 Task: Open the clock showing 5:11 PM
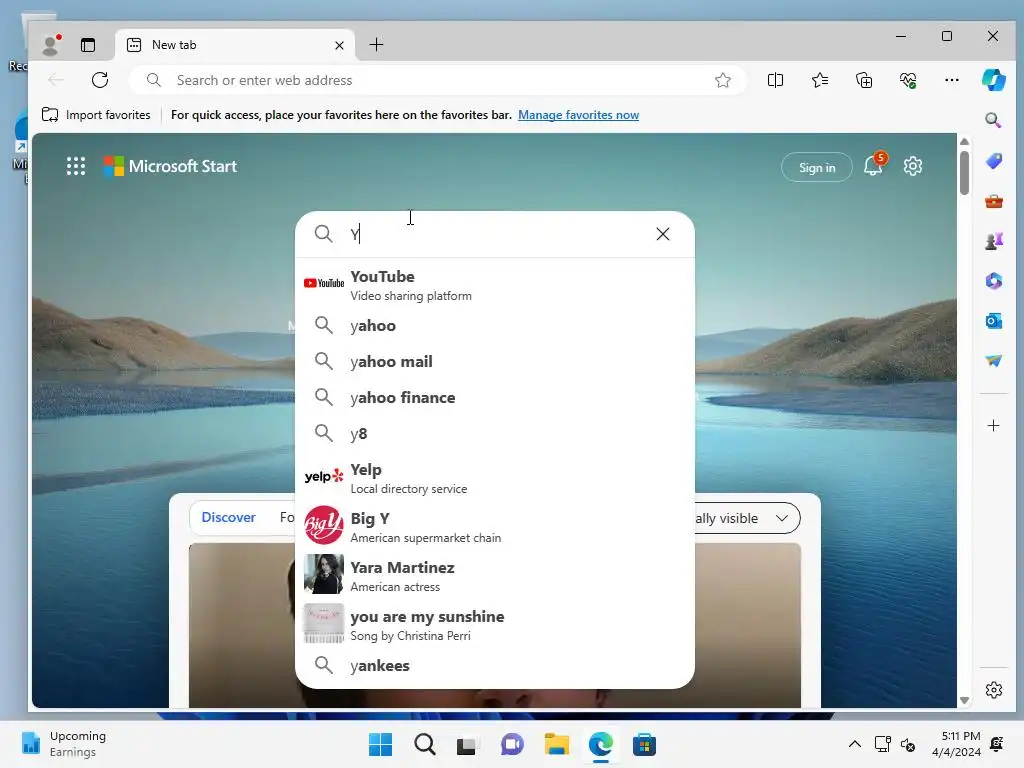coord(957,744)
